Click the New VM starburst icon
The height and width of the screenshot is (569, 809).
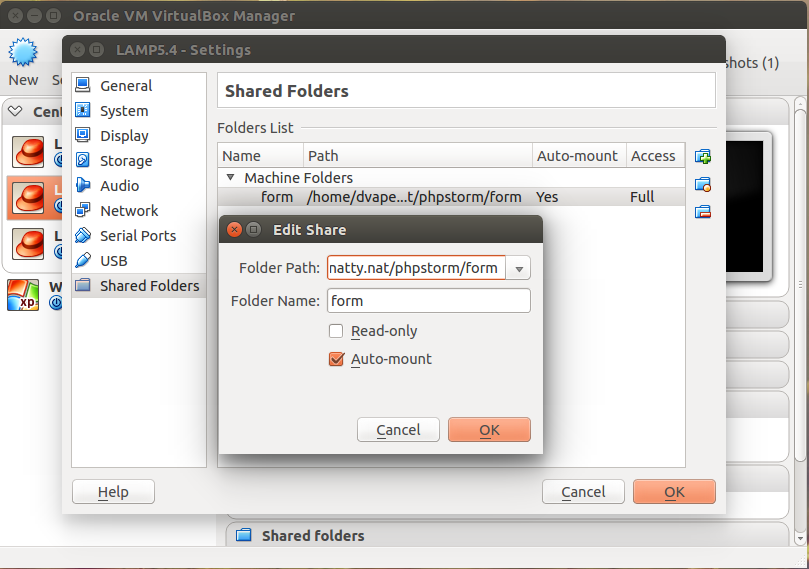pyautogui.click(x=23, y=52)
